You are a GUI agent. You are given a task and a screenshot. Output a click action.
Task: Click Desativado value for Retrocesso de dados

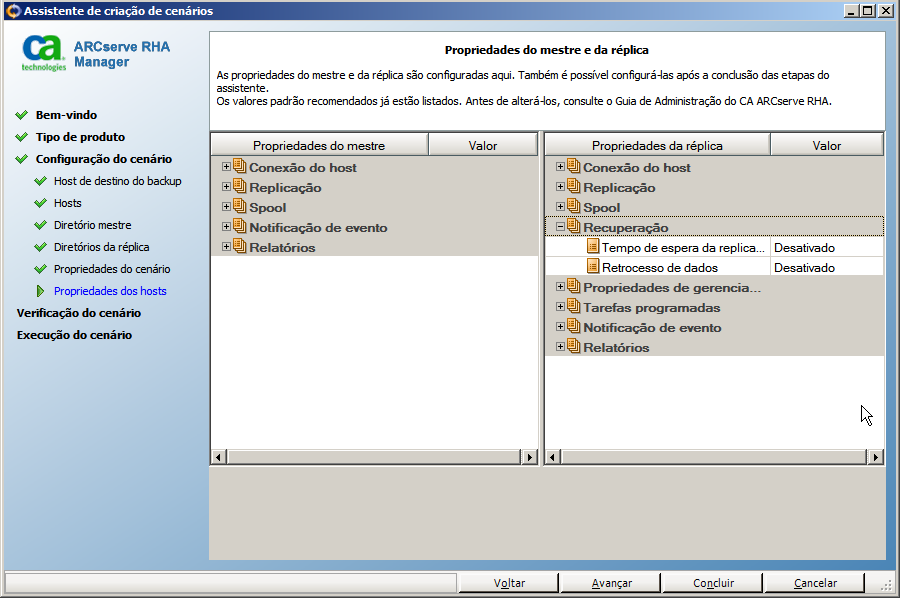[804, 268]
